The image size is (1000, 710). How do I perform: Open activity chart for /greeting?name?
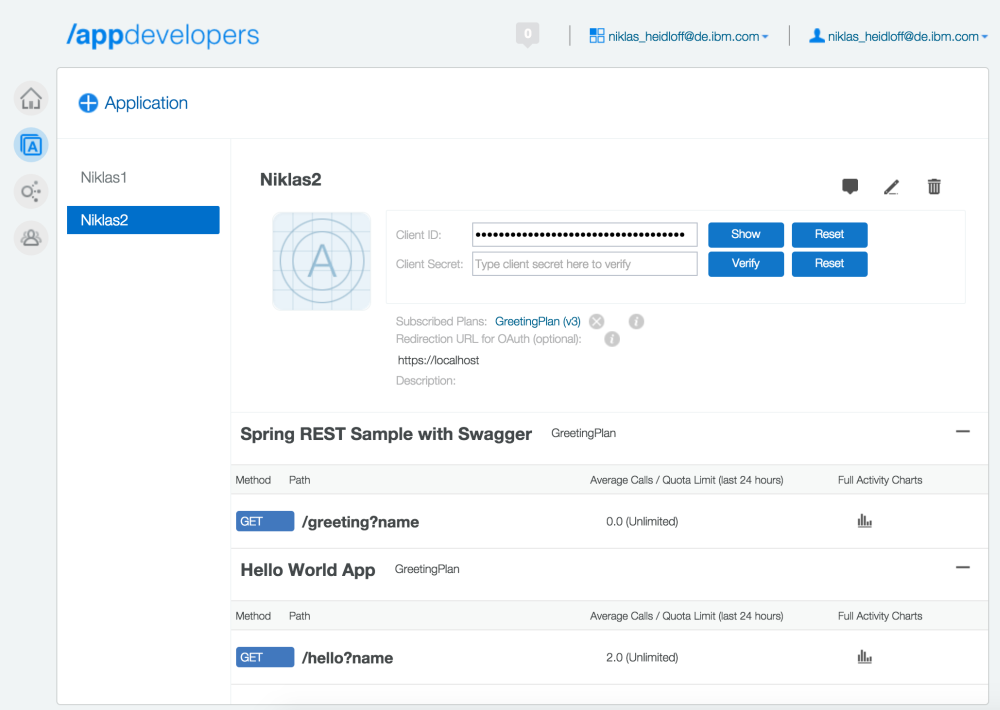[865, 521]
